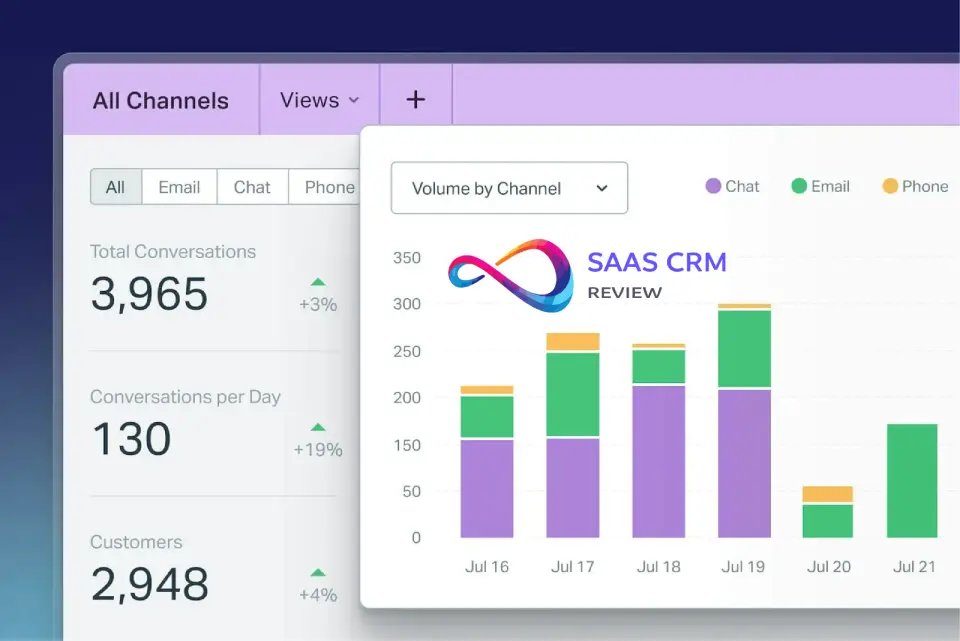Click green up arrow beside Total Conversations
The image size is (960, 641).
click(x=318, y=282)
